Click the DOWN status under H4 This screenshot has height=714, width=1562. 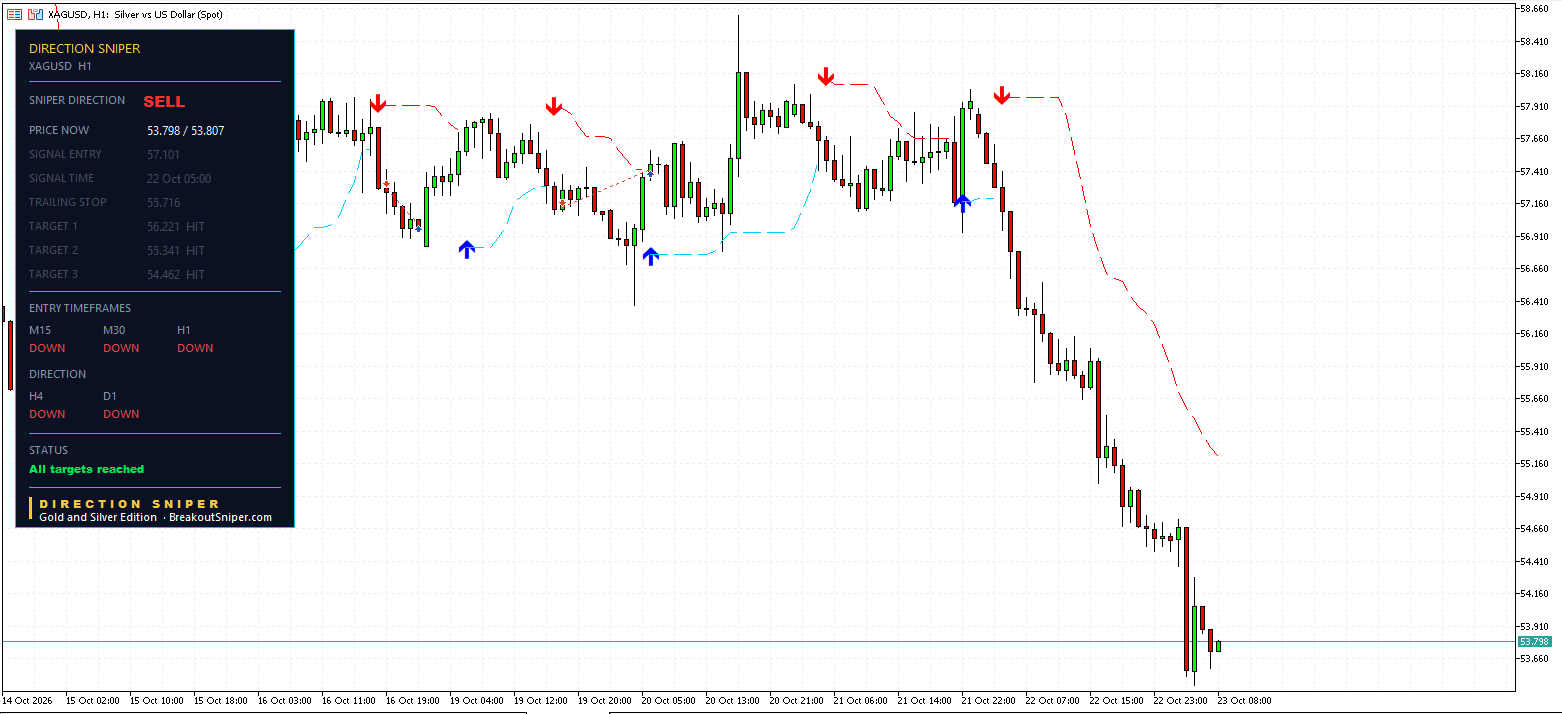pyautogui.click(x=47, y=414)
